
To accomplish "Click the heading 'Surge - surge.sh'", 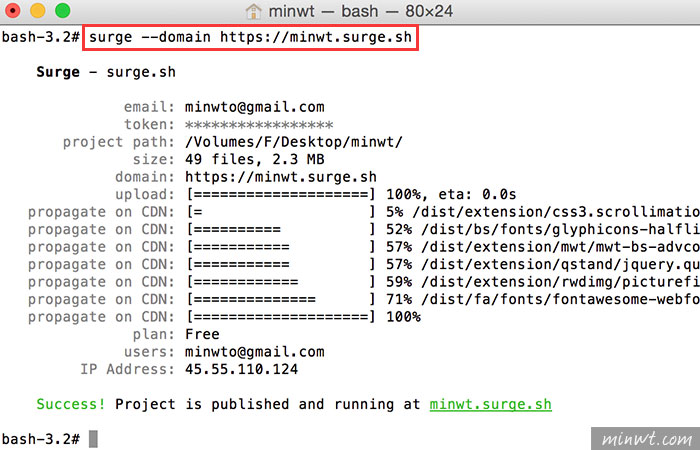I will pyautogui.click(x=106, y=72).
